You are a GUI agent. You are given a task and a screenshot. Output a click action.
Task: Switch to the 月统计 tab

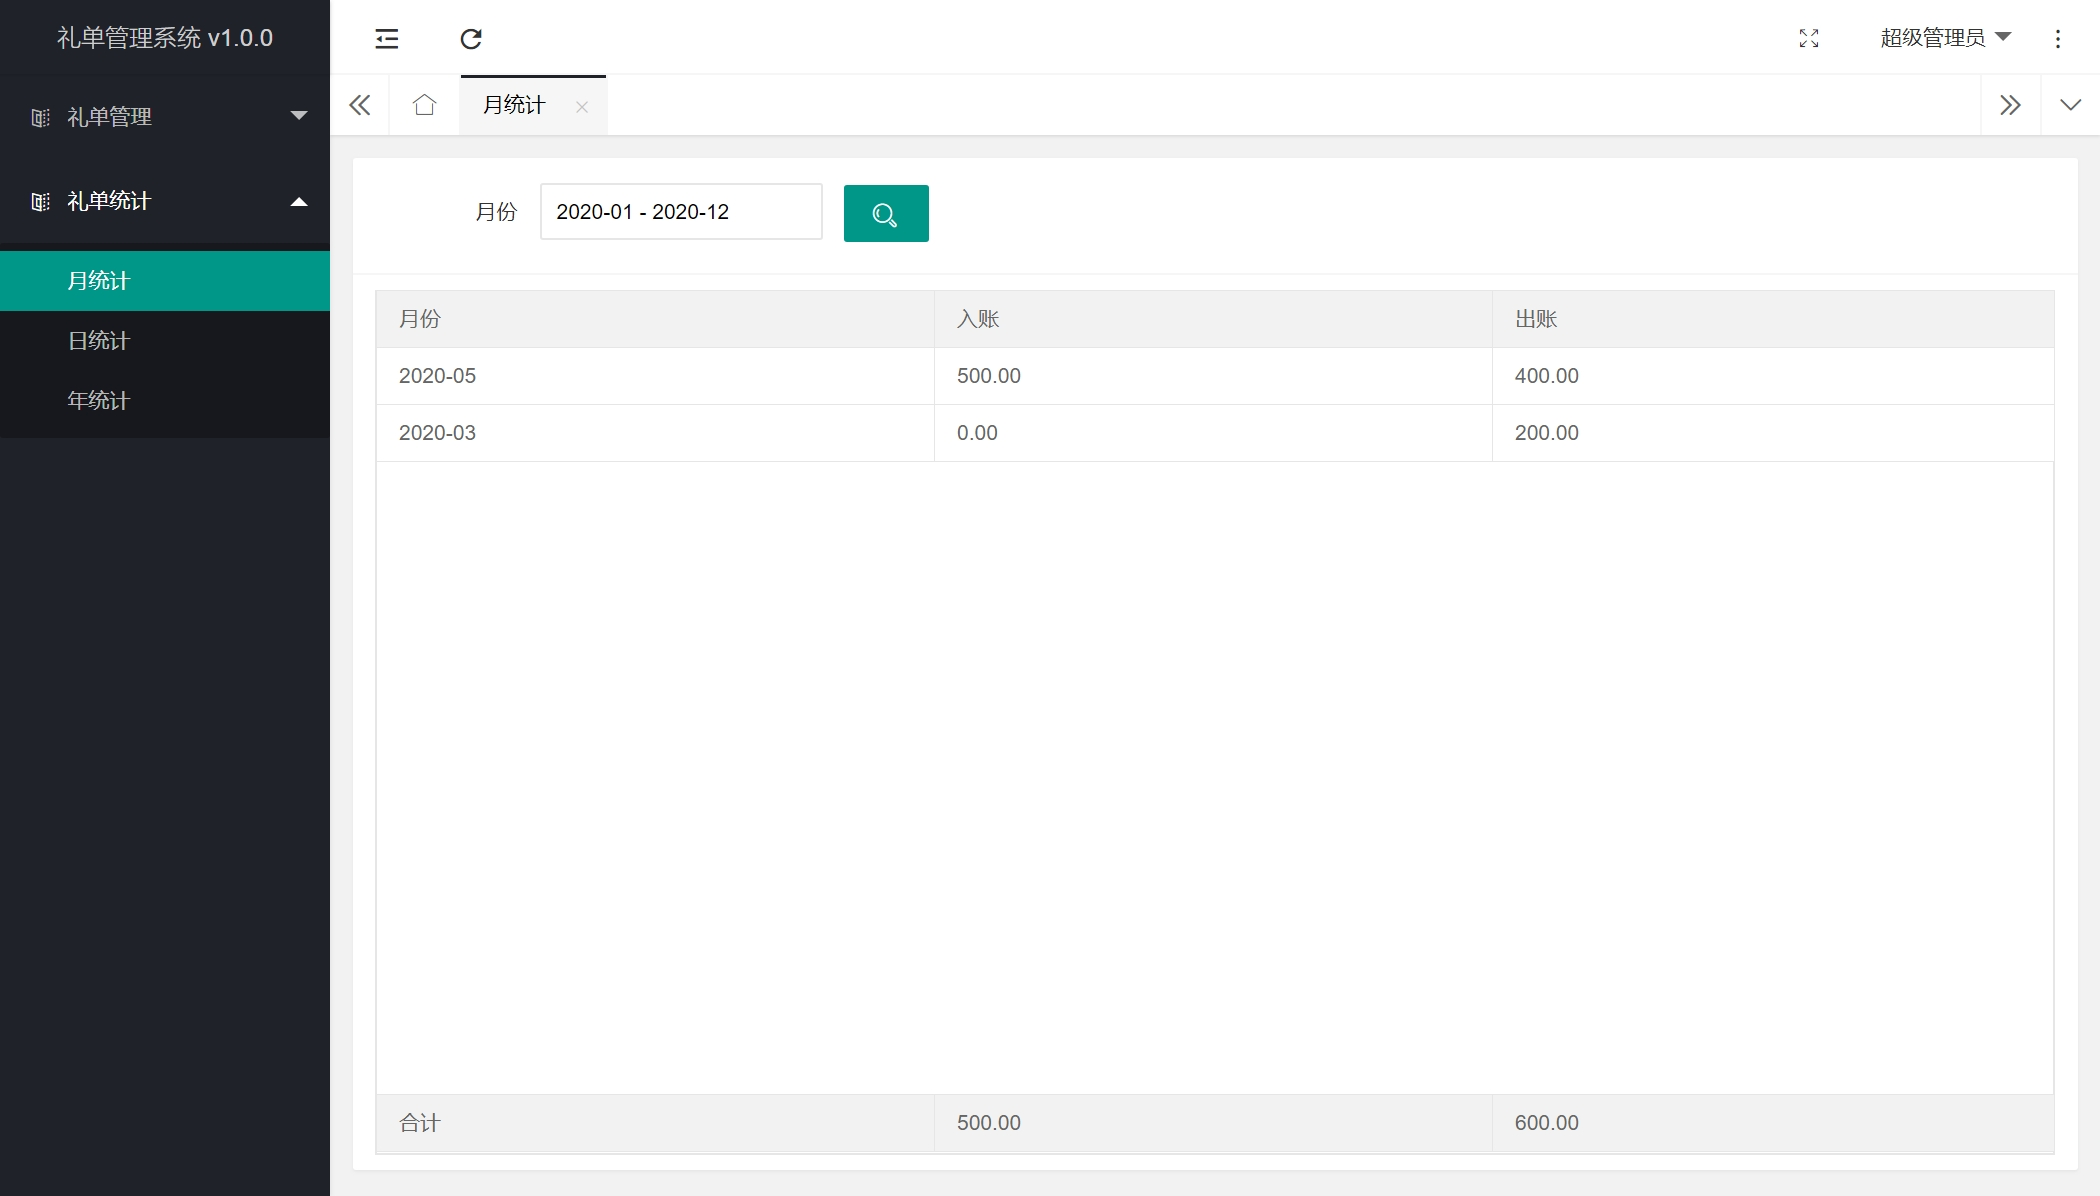click(514, 105)
